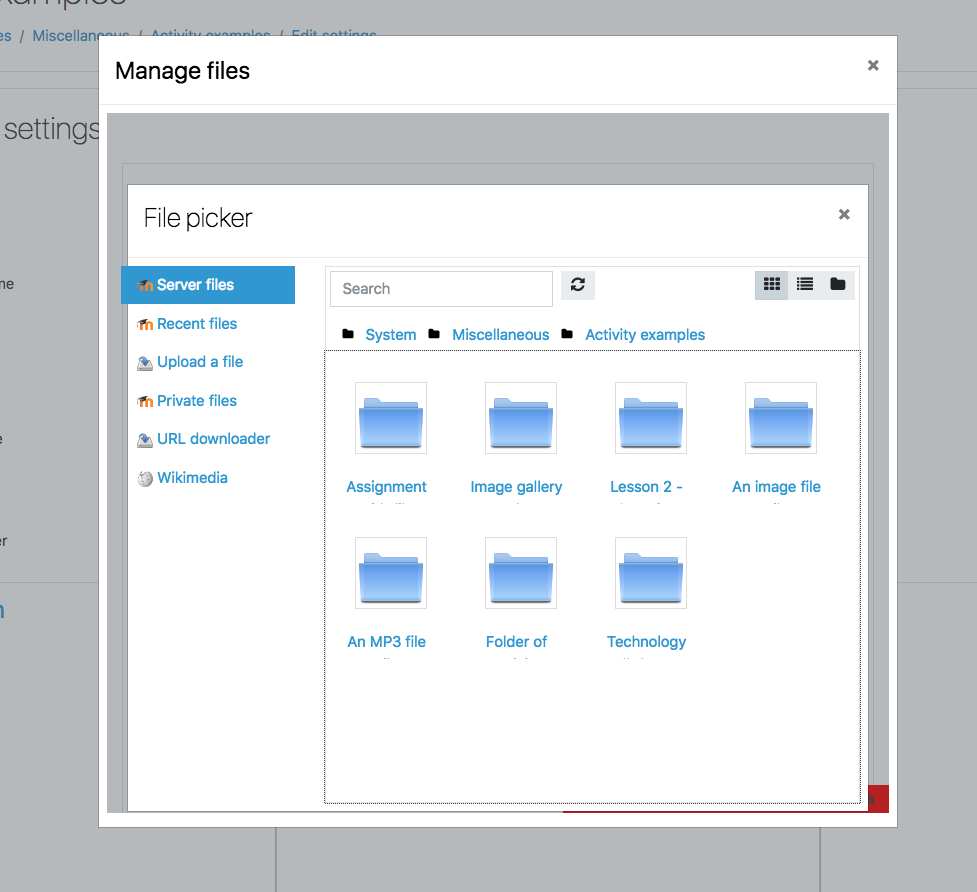Viewport: 977px width, 892px height.
Task: Switch to folder tree view
Action: tap(837, 285)
